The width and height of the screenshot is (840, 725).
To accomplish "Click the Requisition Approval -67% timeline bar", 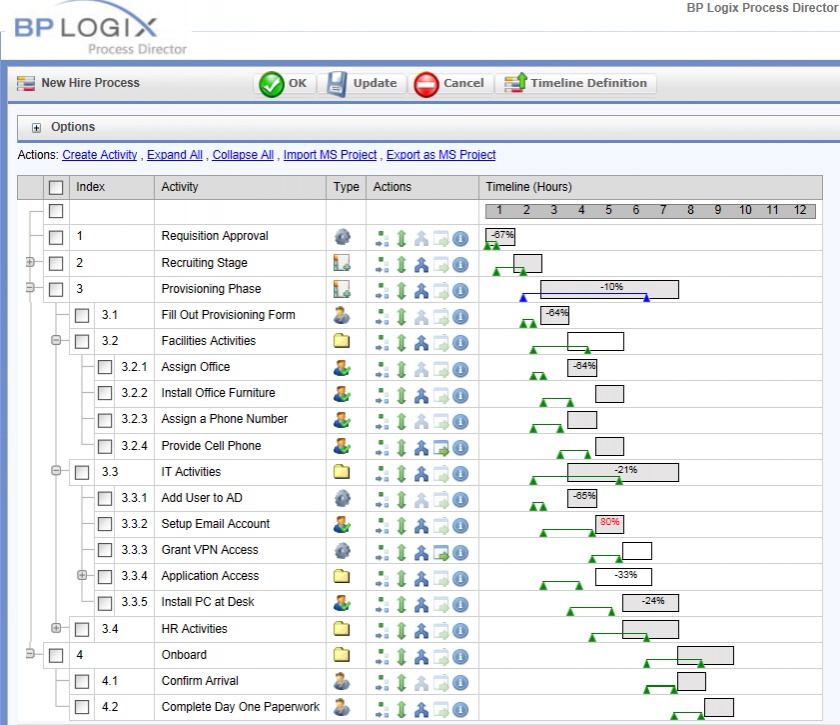I will click(x=500, y=236).
